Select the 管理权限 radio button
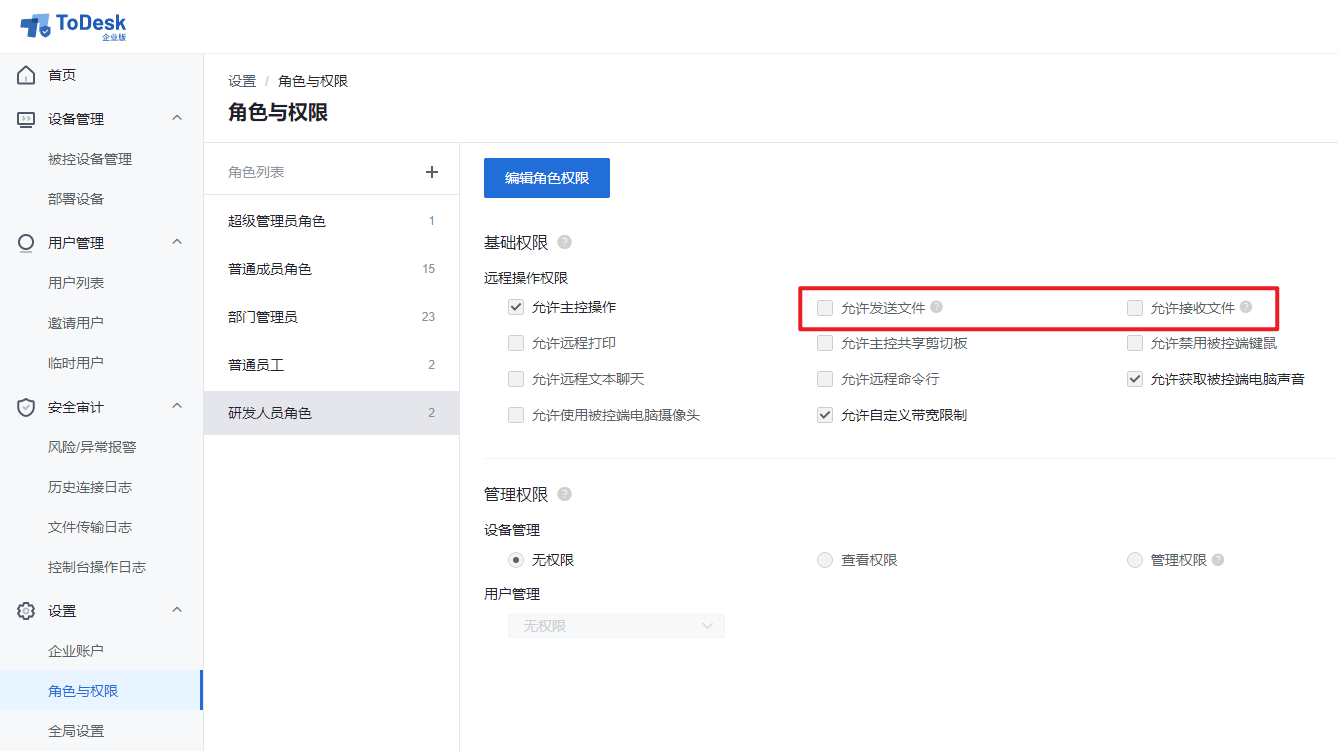This screenshot has height=751, width=1338. click(1135, 560)
